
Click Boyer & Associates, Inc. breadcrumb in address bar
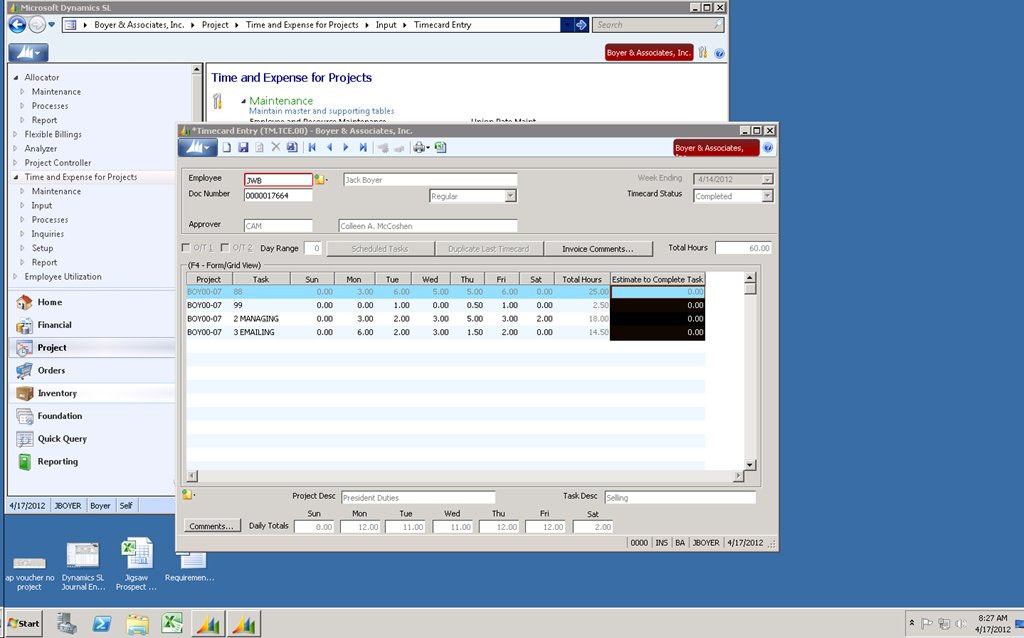[139, 25]
